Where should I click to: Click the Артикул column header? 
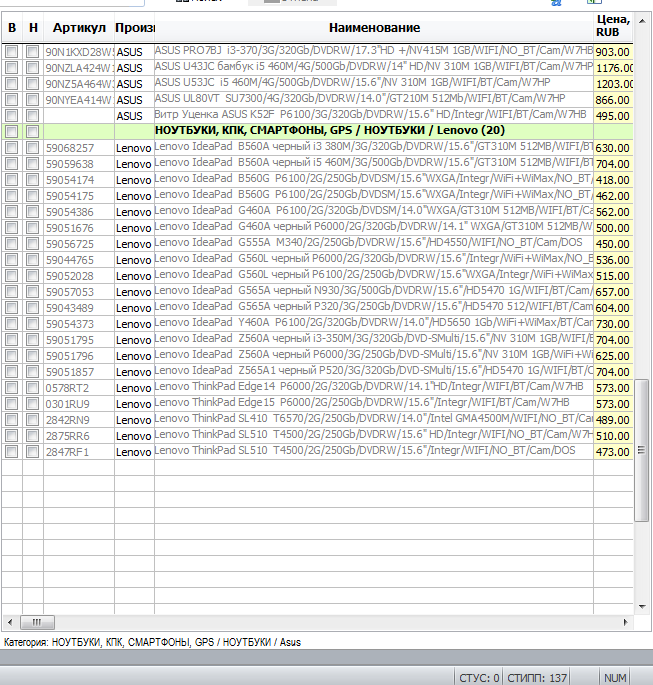(79, 28)
